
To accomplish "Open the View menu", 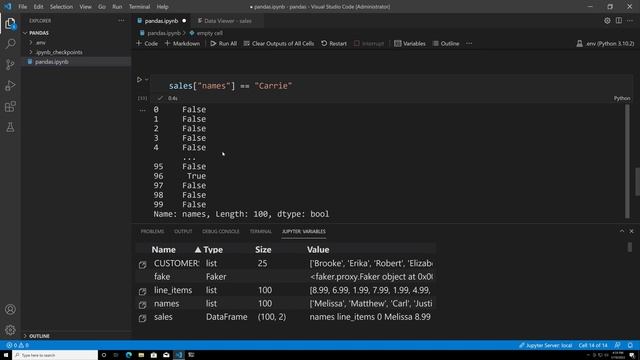I will point(85,7).
